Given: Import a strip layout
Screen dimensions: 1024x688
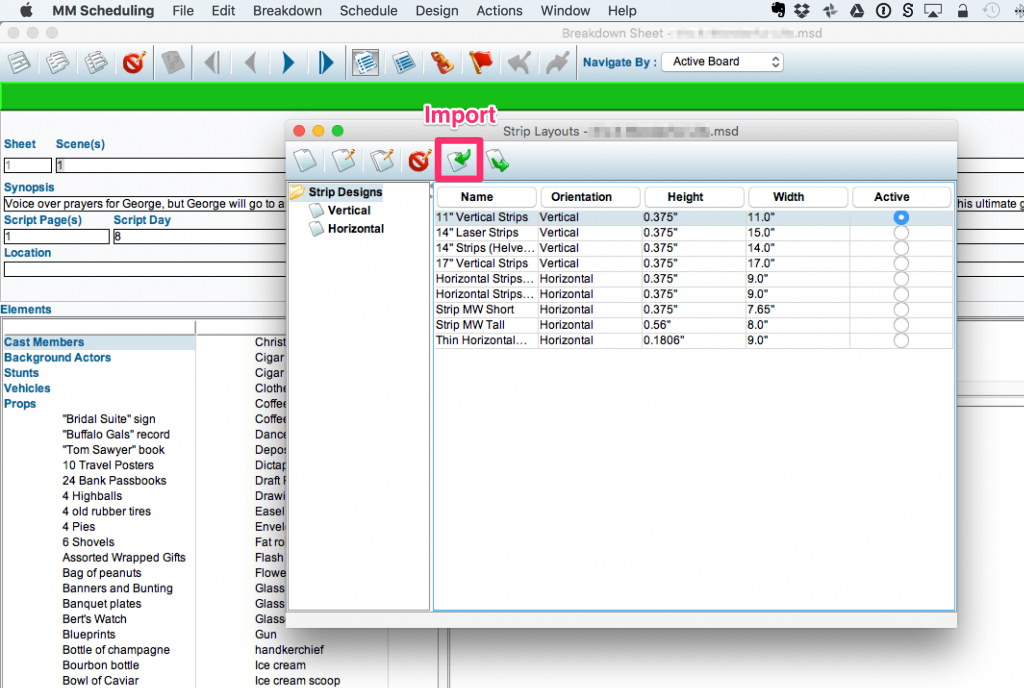Looking at the screenshot, I should coord(460,160).
